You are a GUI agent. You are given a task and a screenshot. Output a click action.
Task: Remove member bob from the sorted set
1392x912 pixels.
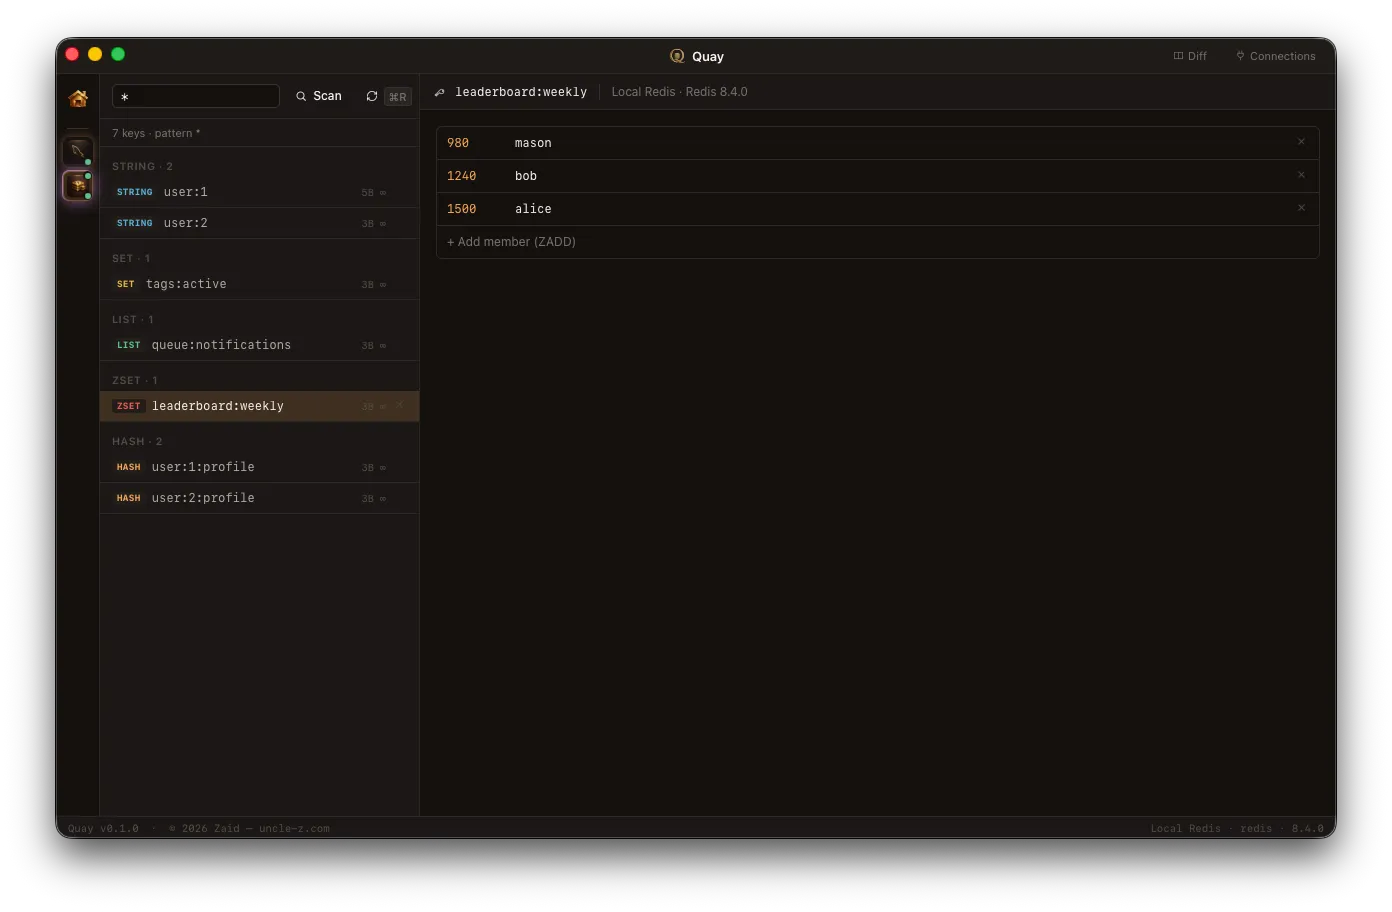1301,175
